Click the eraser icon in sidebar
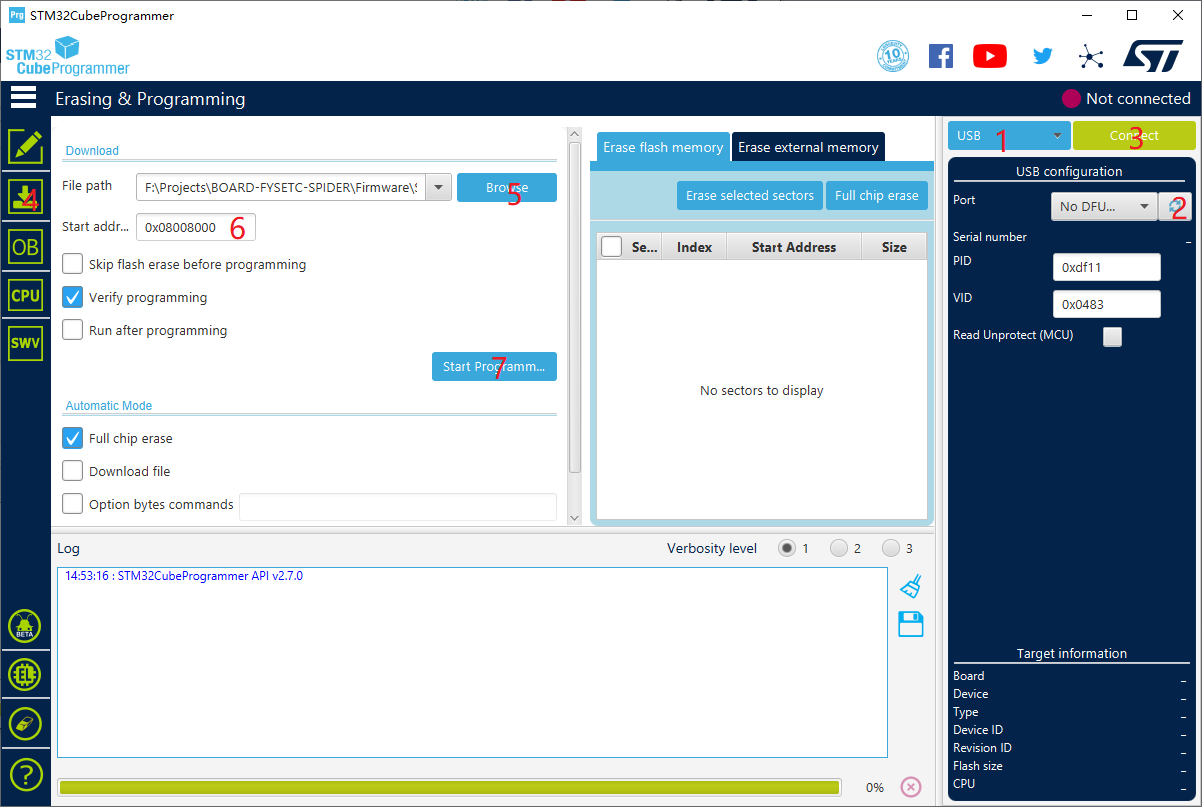The height and width of the screenshot is (807, 1202). pyautogui.click(x=25, y=724)
